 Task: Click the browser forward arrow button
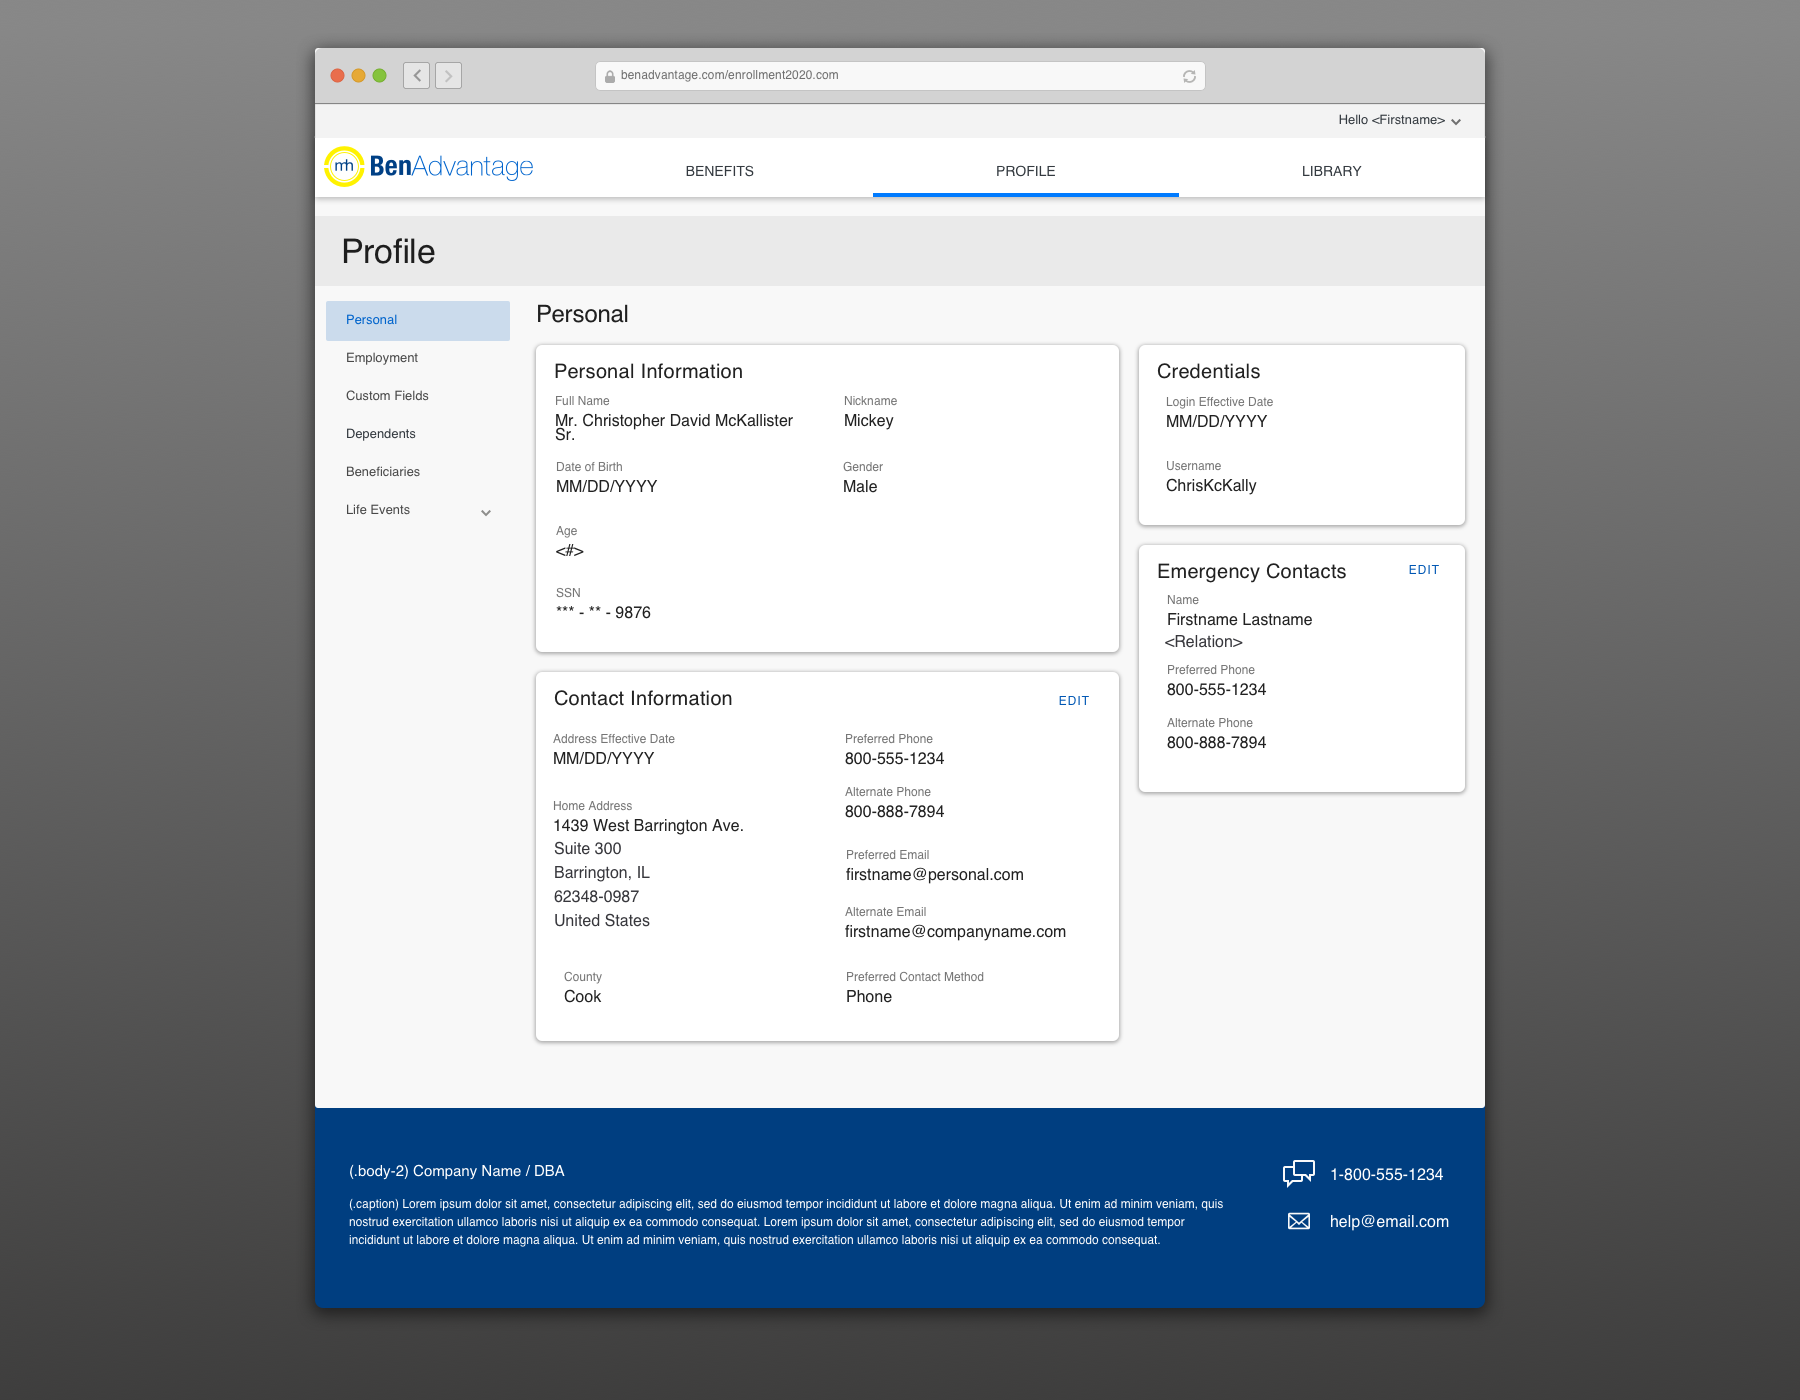448,75
